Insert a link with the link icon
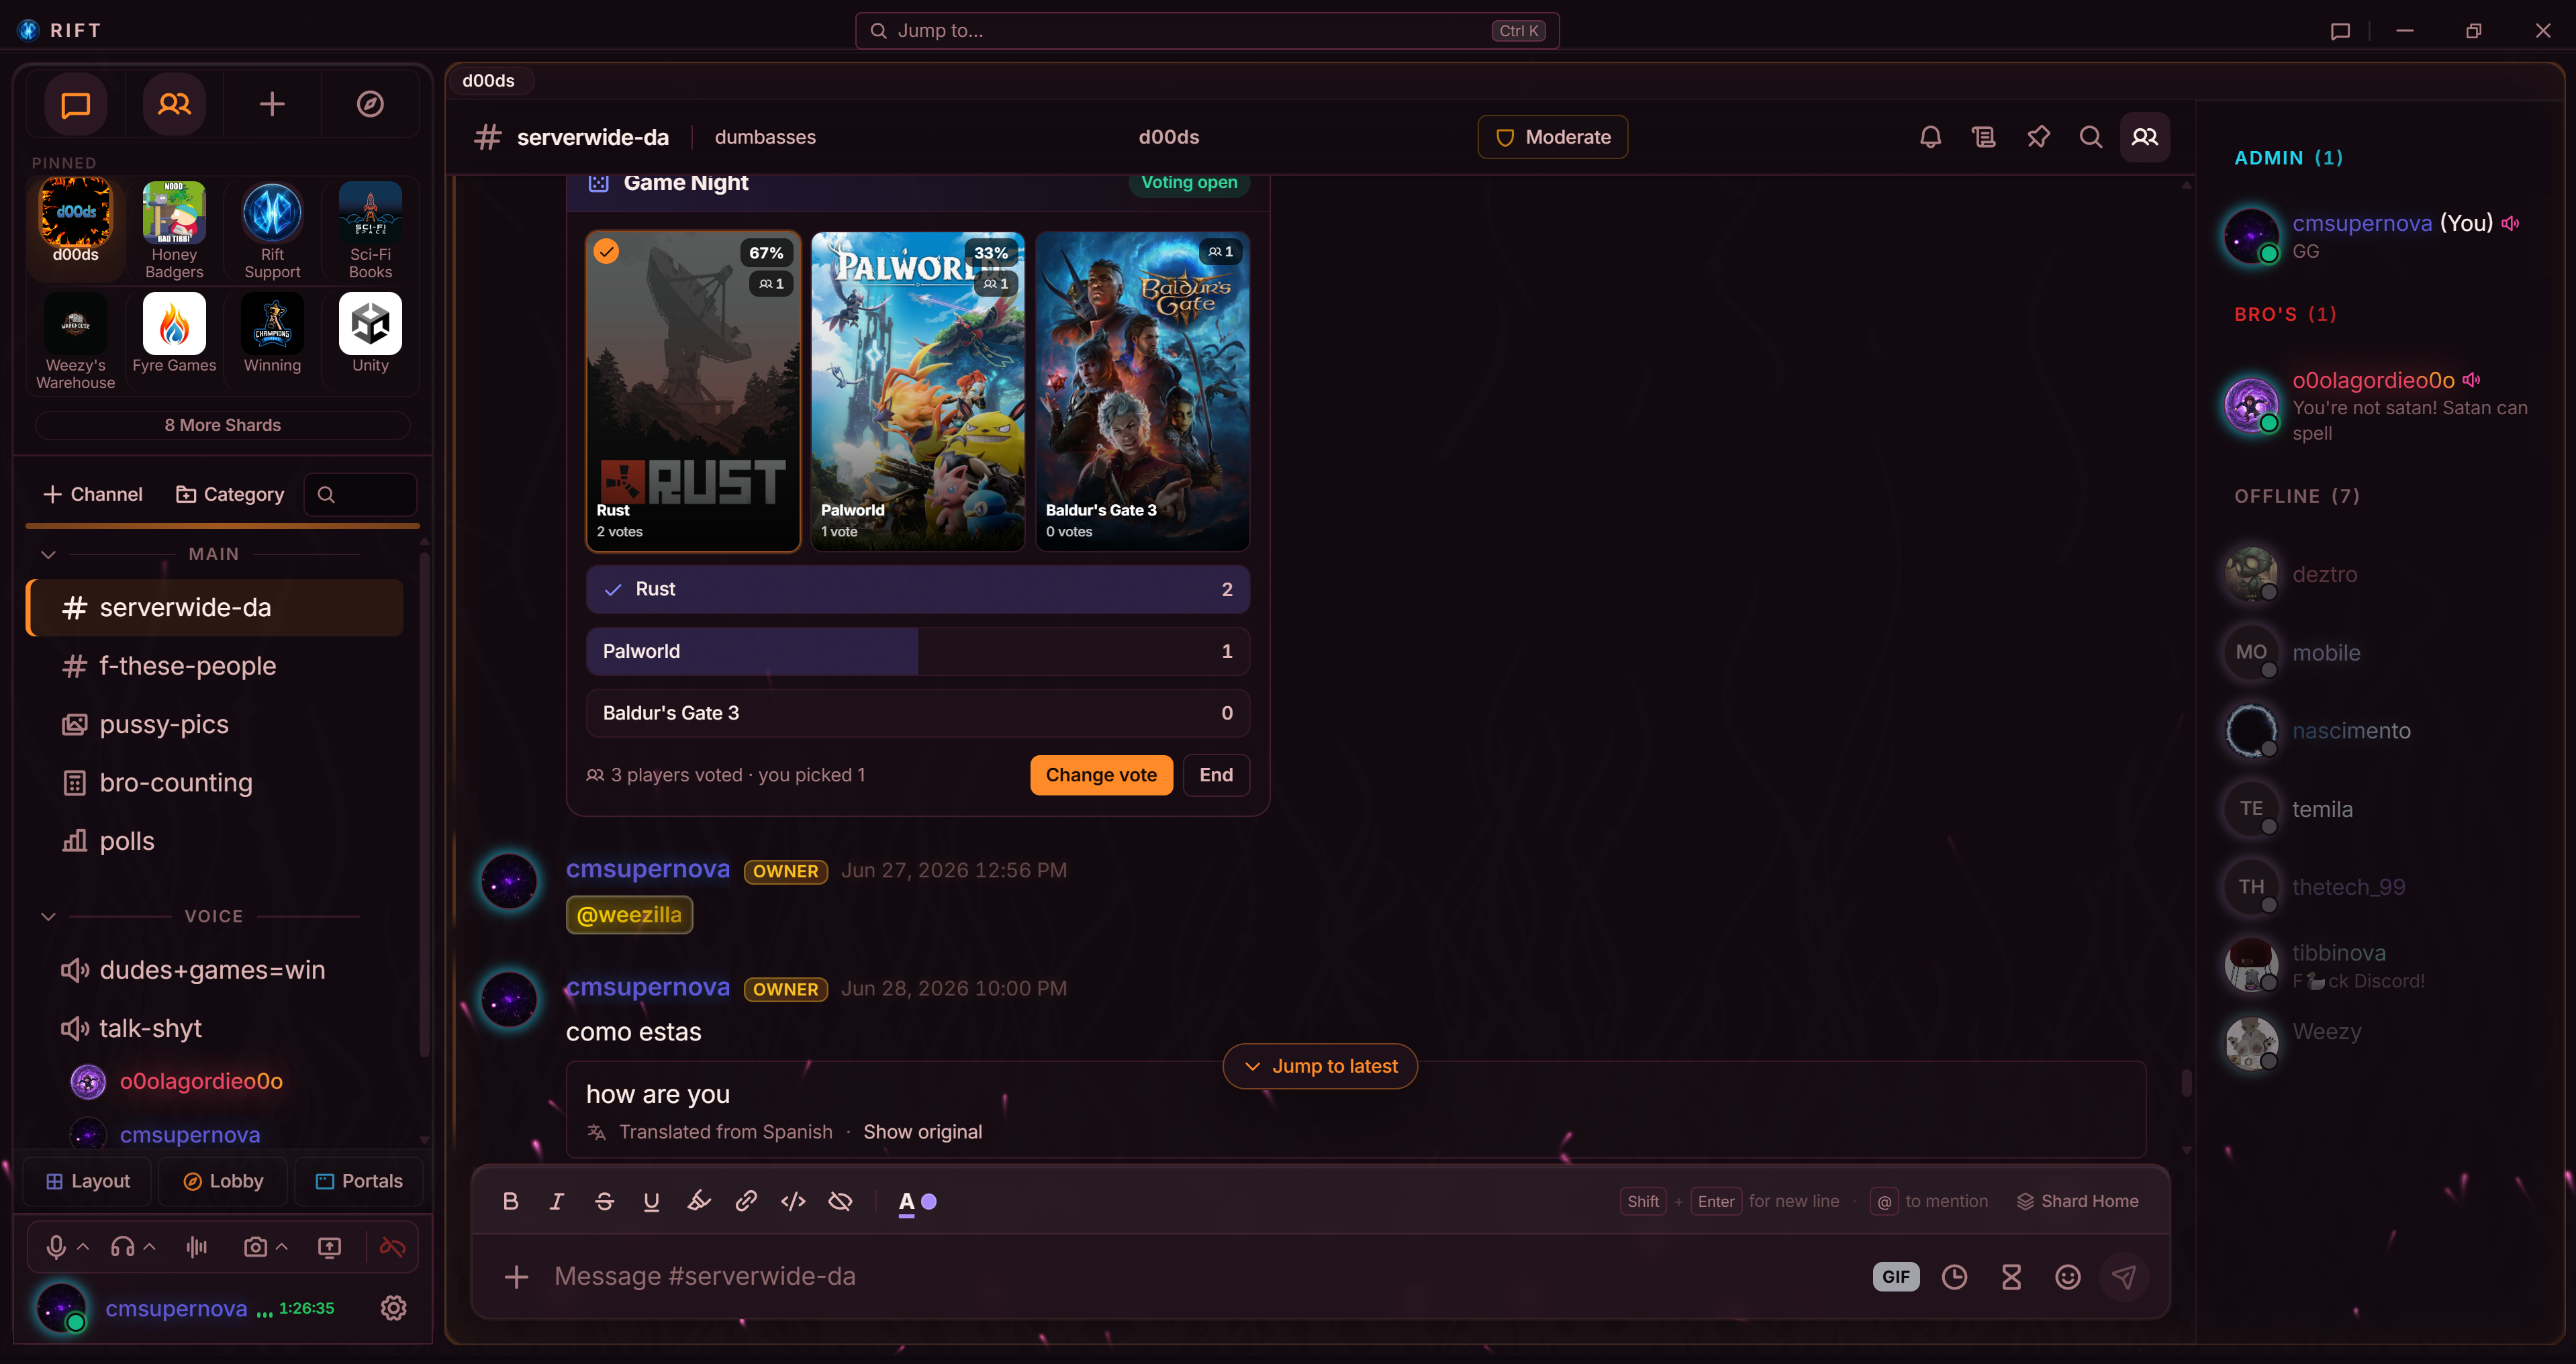 [746, 1201]
